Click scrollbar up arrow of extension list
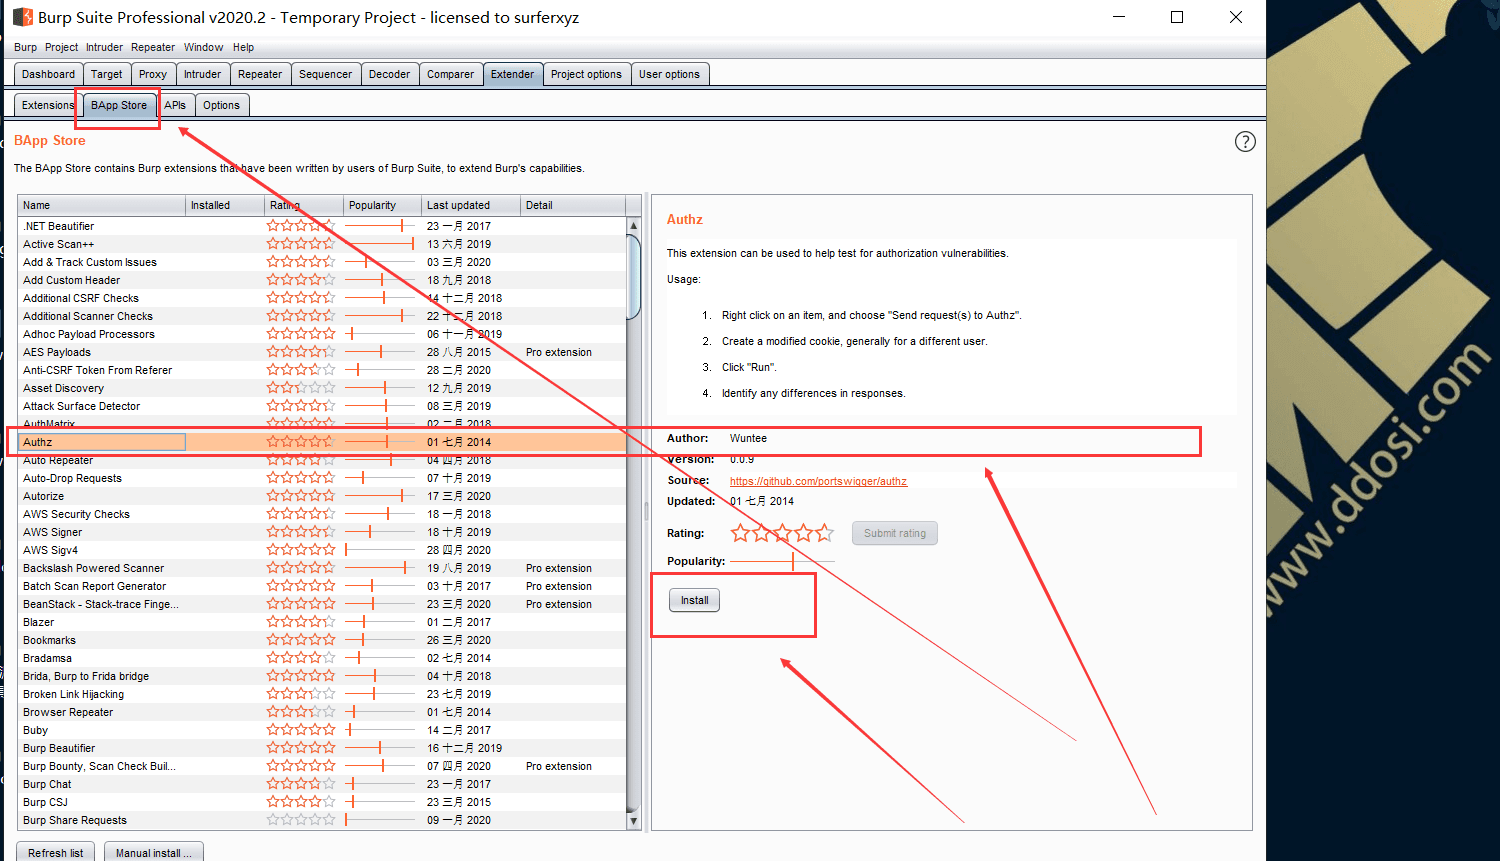Image resolution: width=1500 pixels, height=861 pixels. [x=633, y=226]
